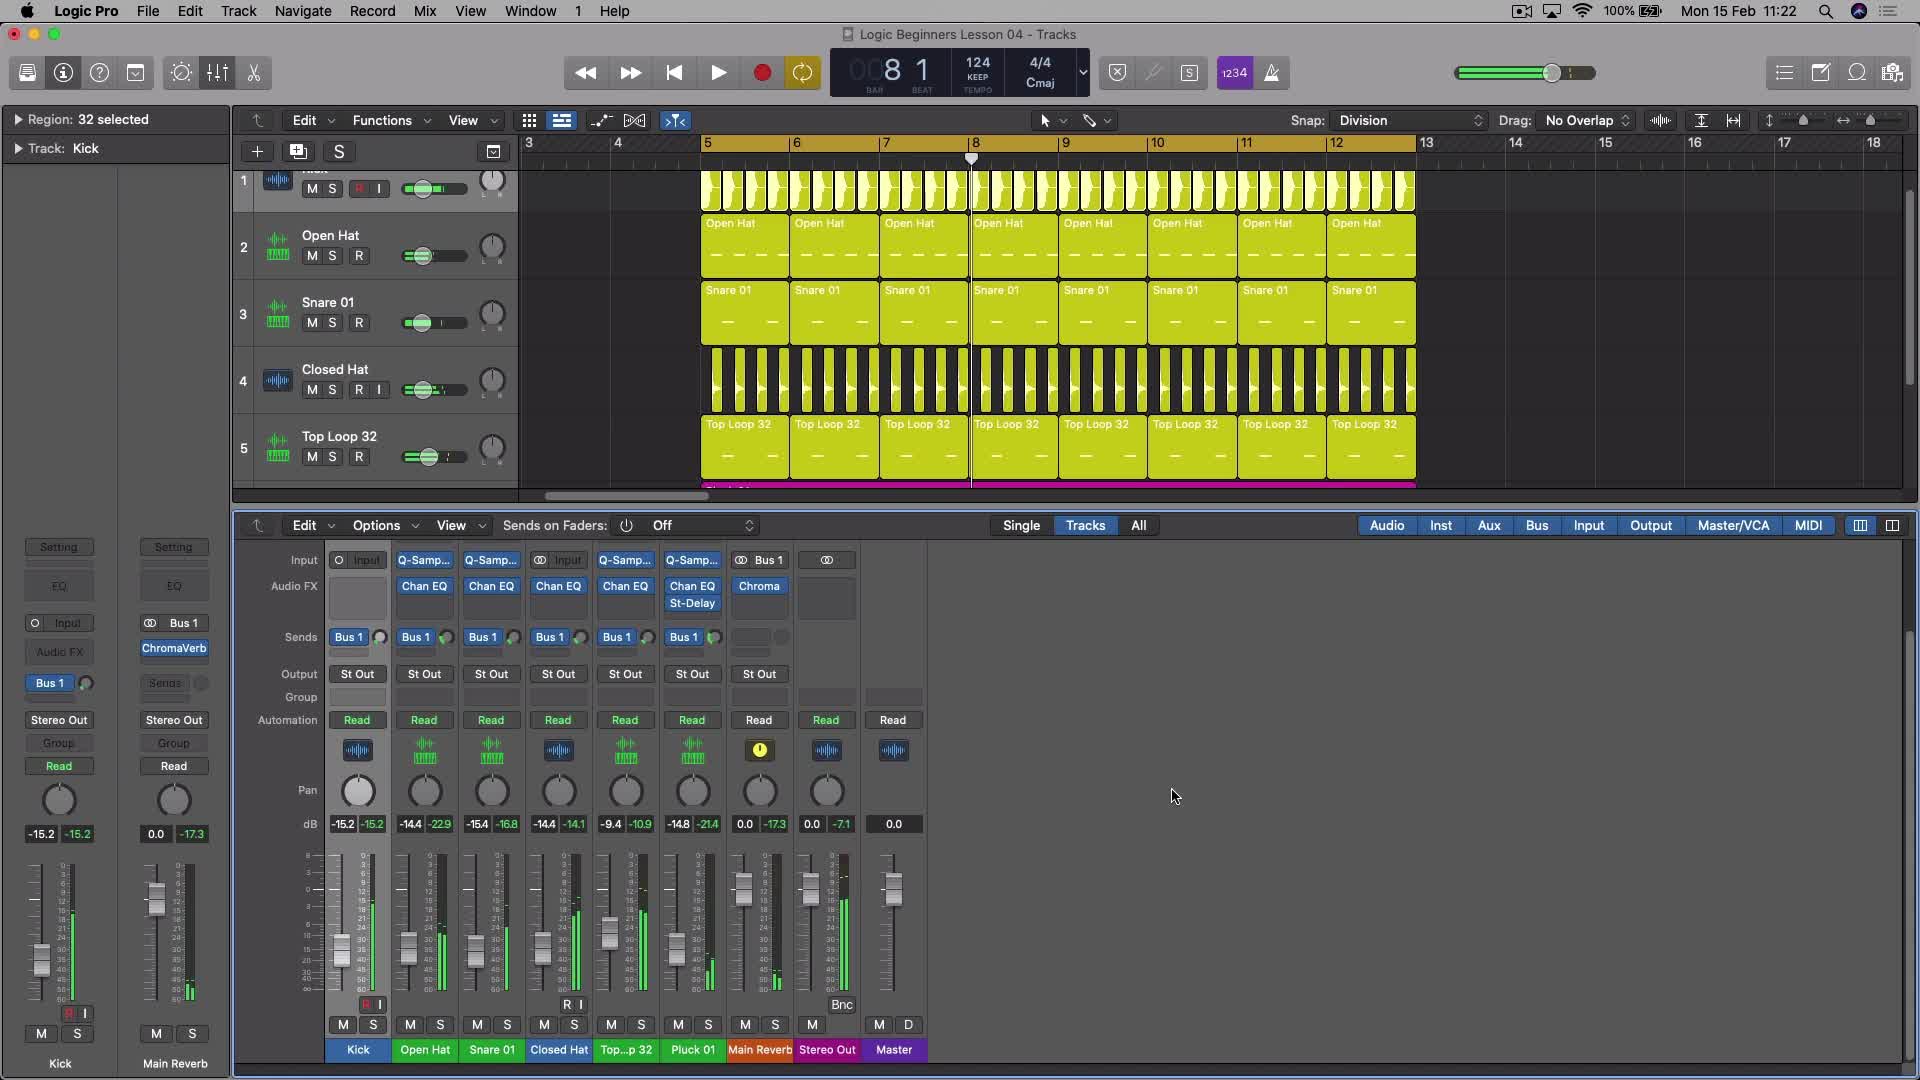Expand the Region inspector disclosure triangle
The width and height of the screenshot is (1920, 1080).
[x=18, y=120]
